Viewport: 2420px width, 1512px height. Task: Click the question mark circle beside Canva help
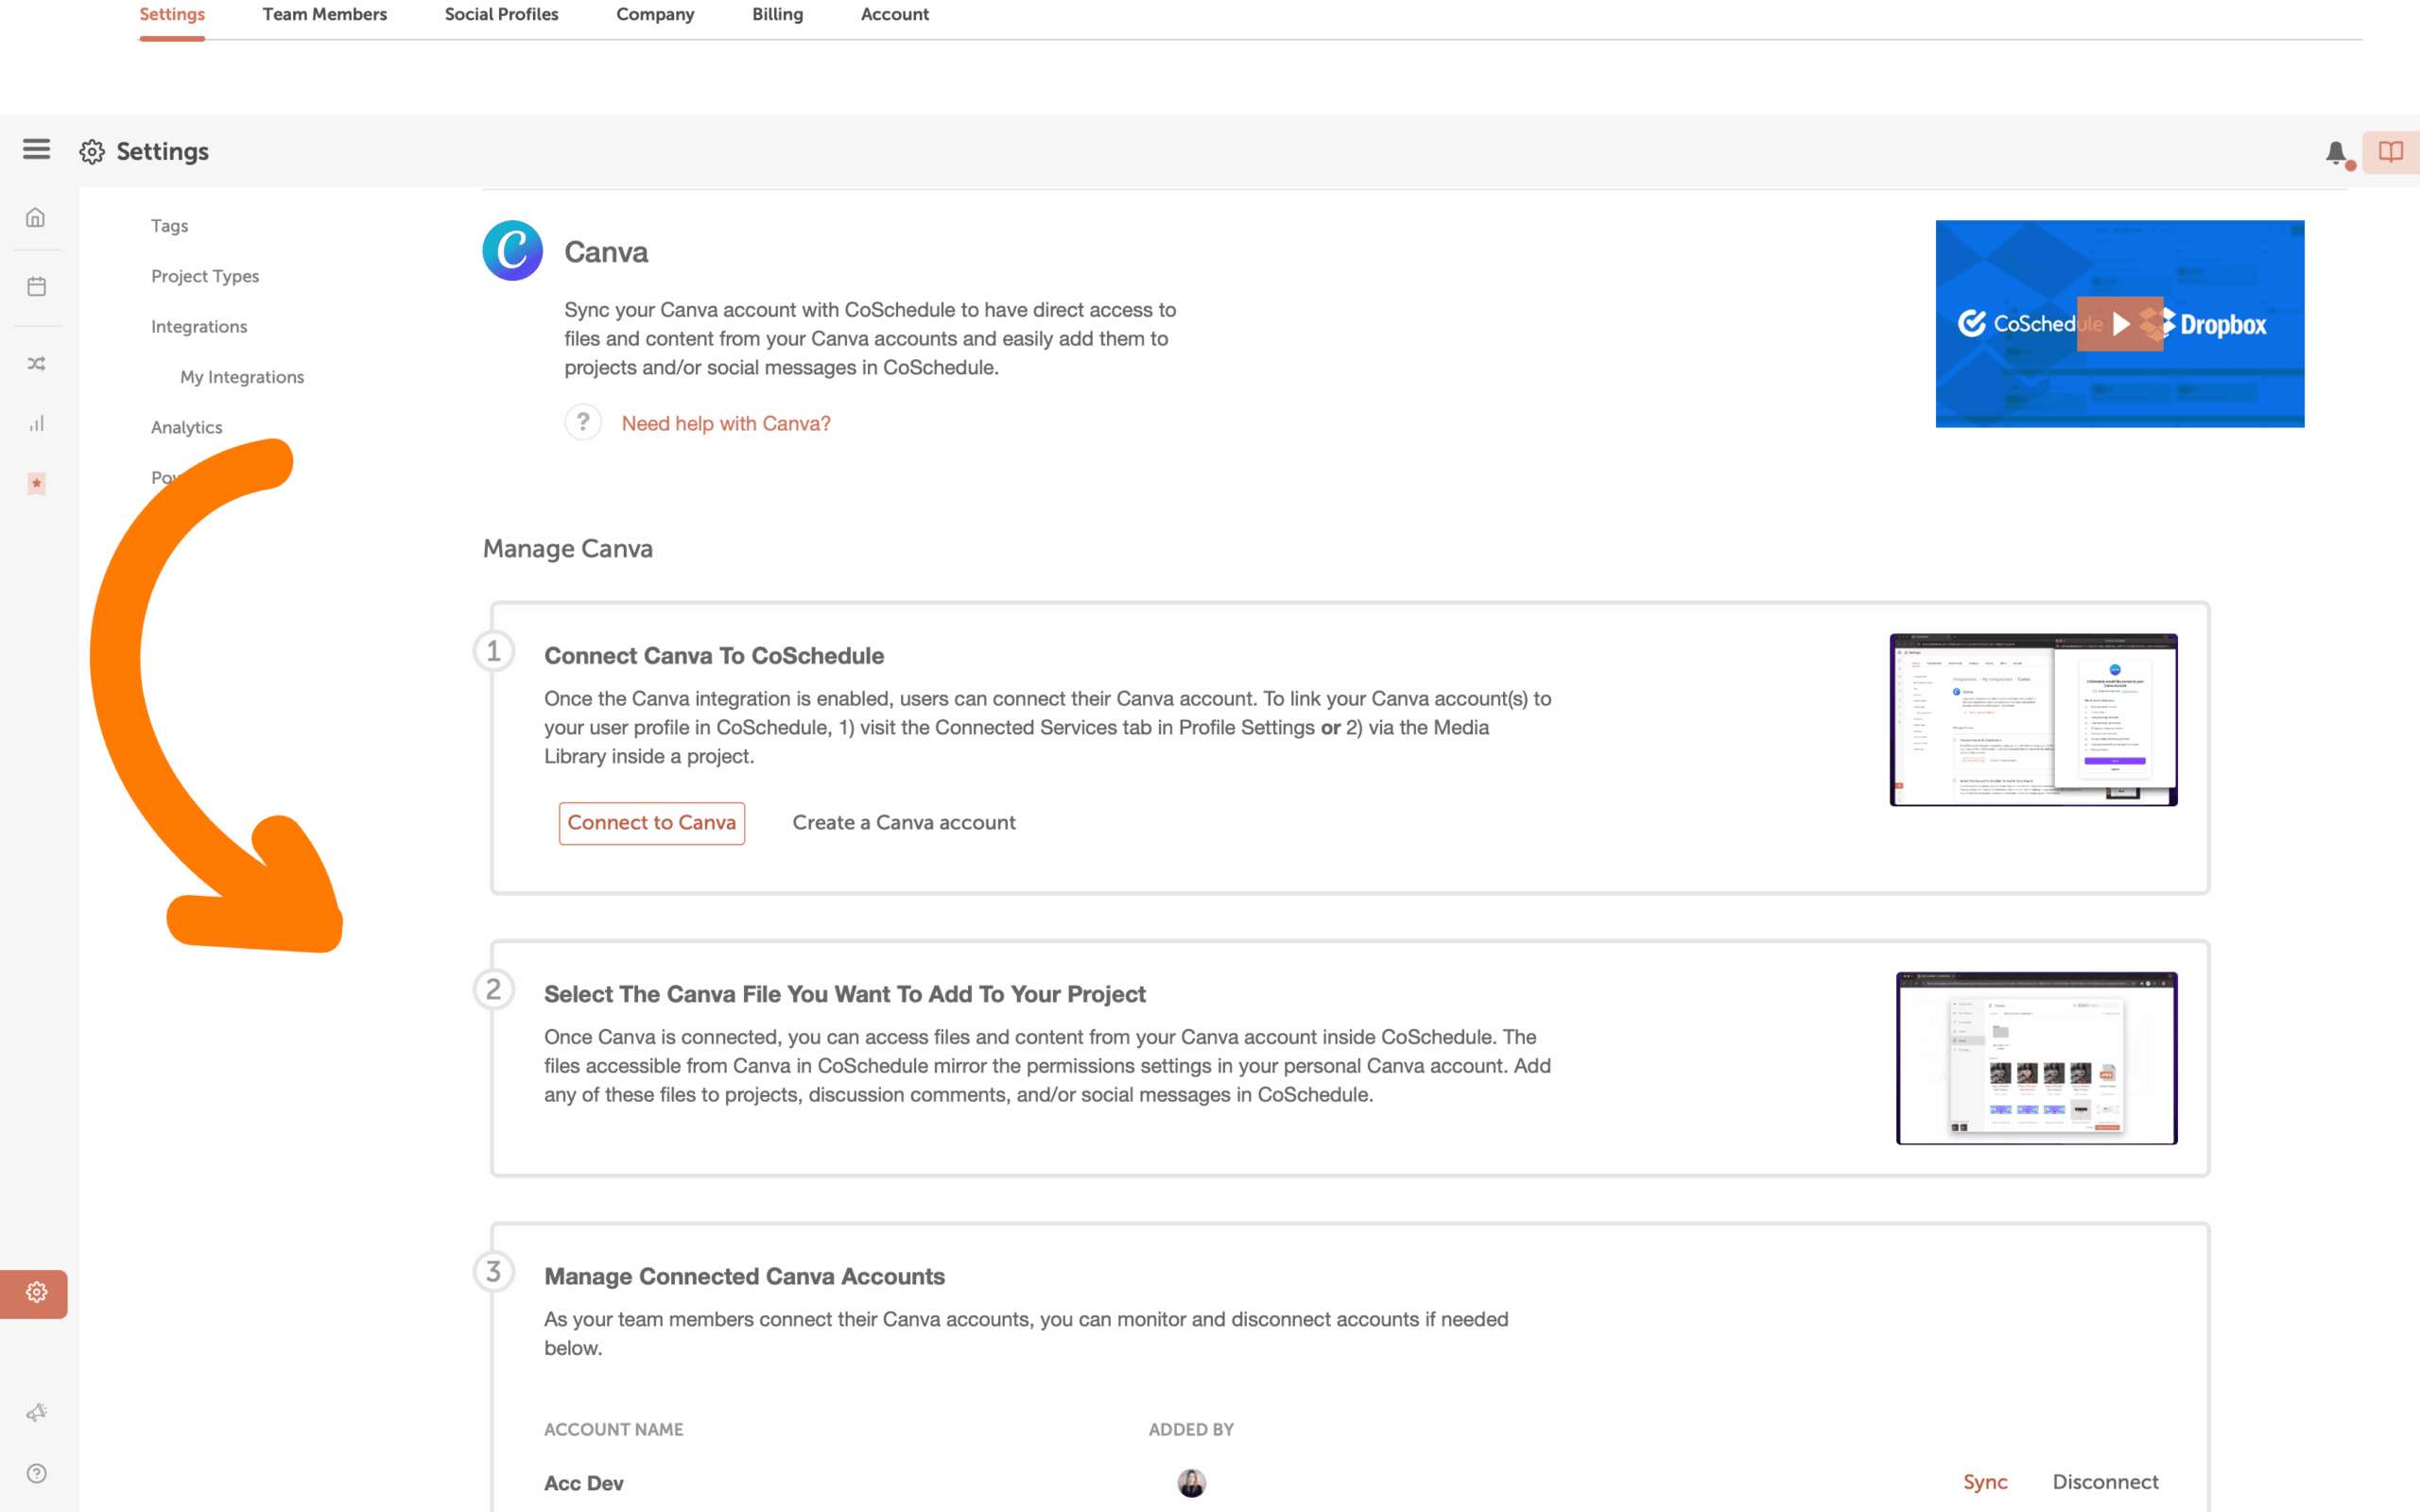(x=583, y=423)
